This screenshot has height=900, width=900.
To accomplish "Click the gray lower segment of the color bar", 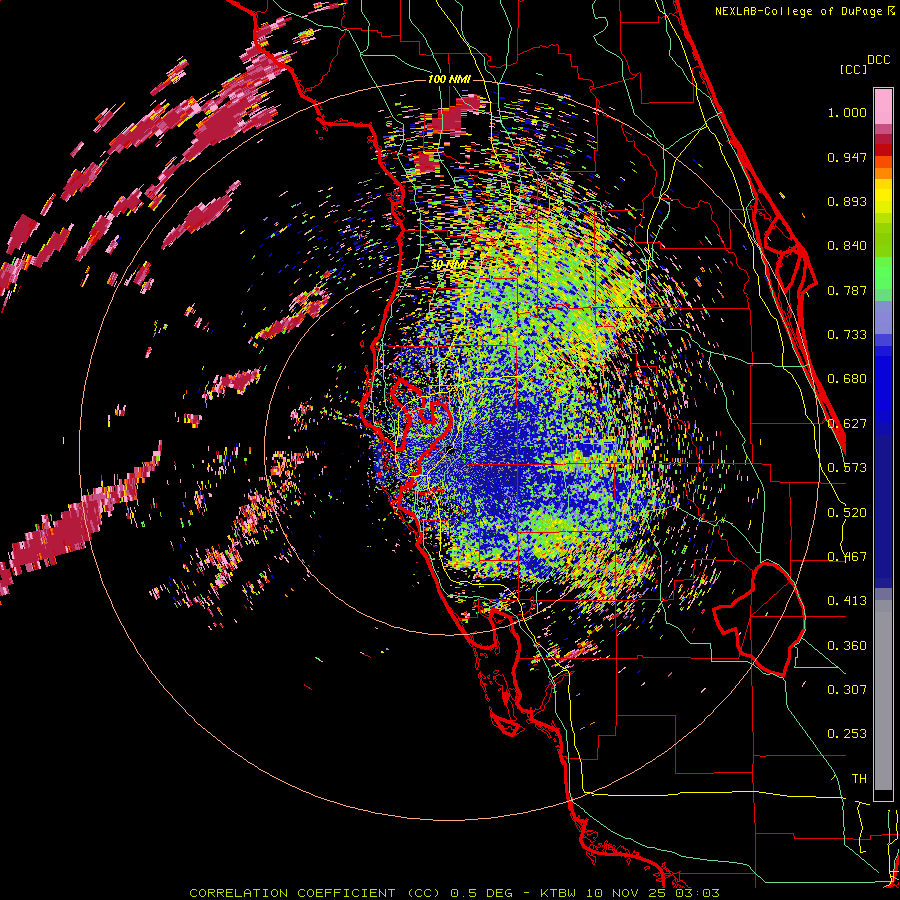I will [x=883, y=695].
